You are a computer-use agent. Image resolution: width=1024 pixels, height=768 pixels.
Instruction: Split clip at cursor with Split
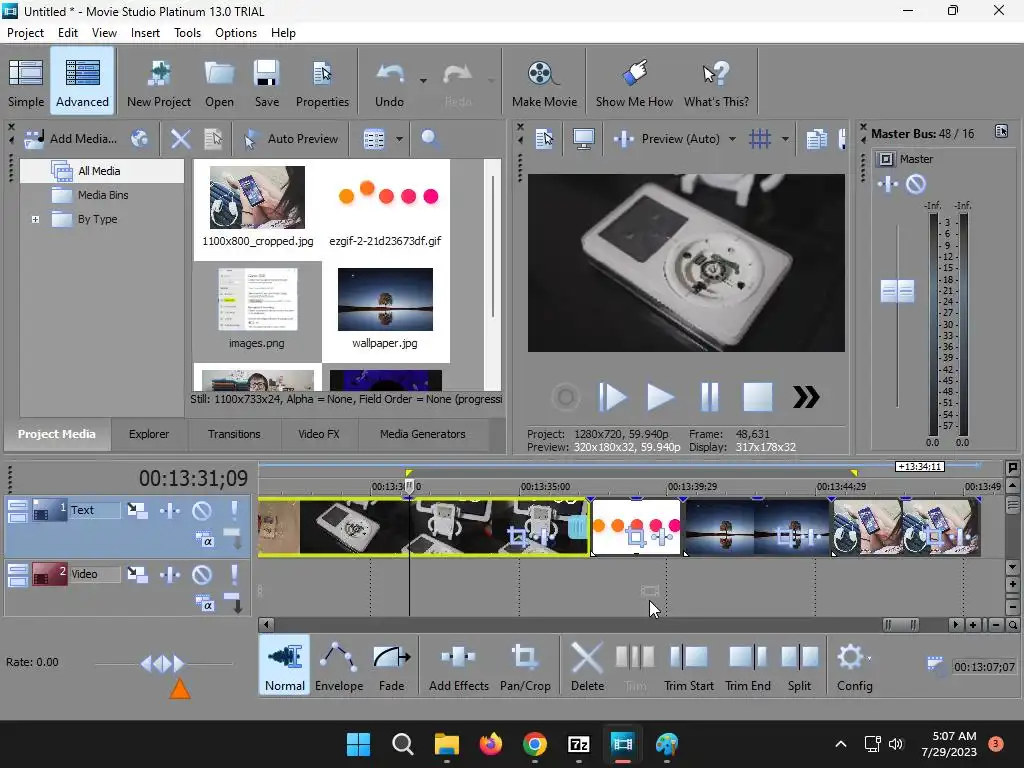pos(799,665)
